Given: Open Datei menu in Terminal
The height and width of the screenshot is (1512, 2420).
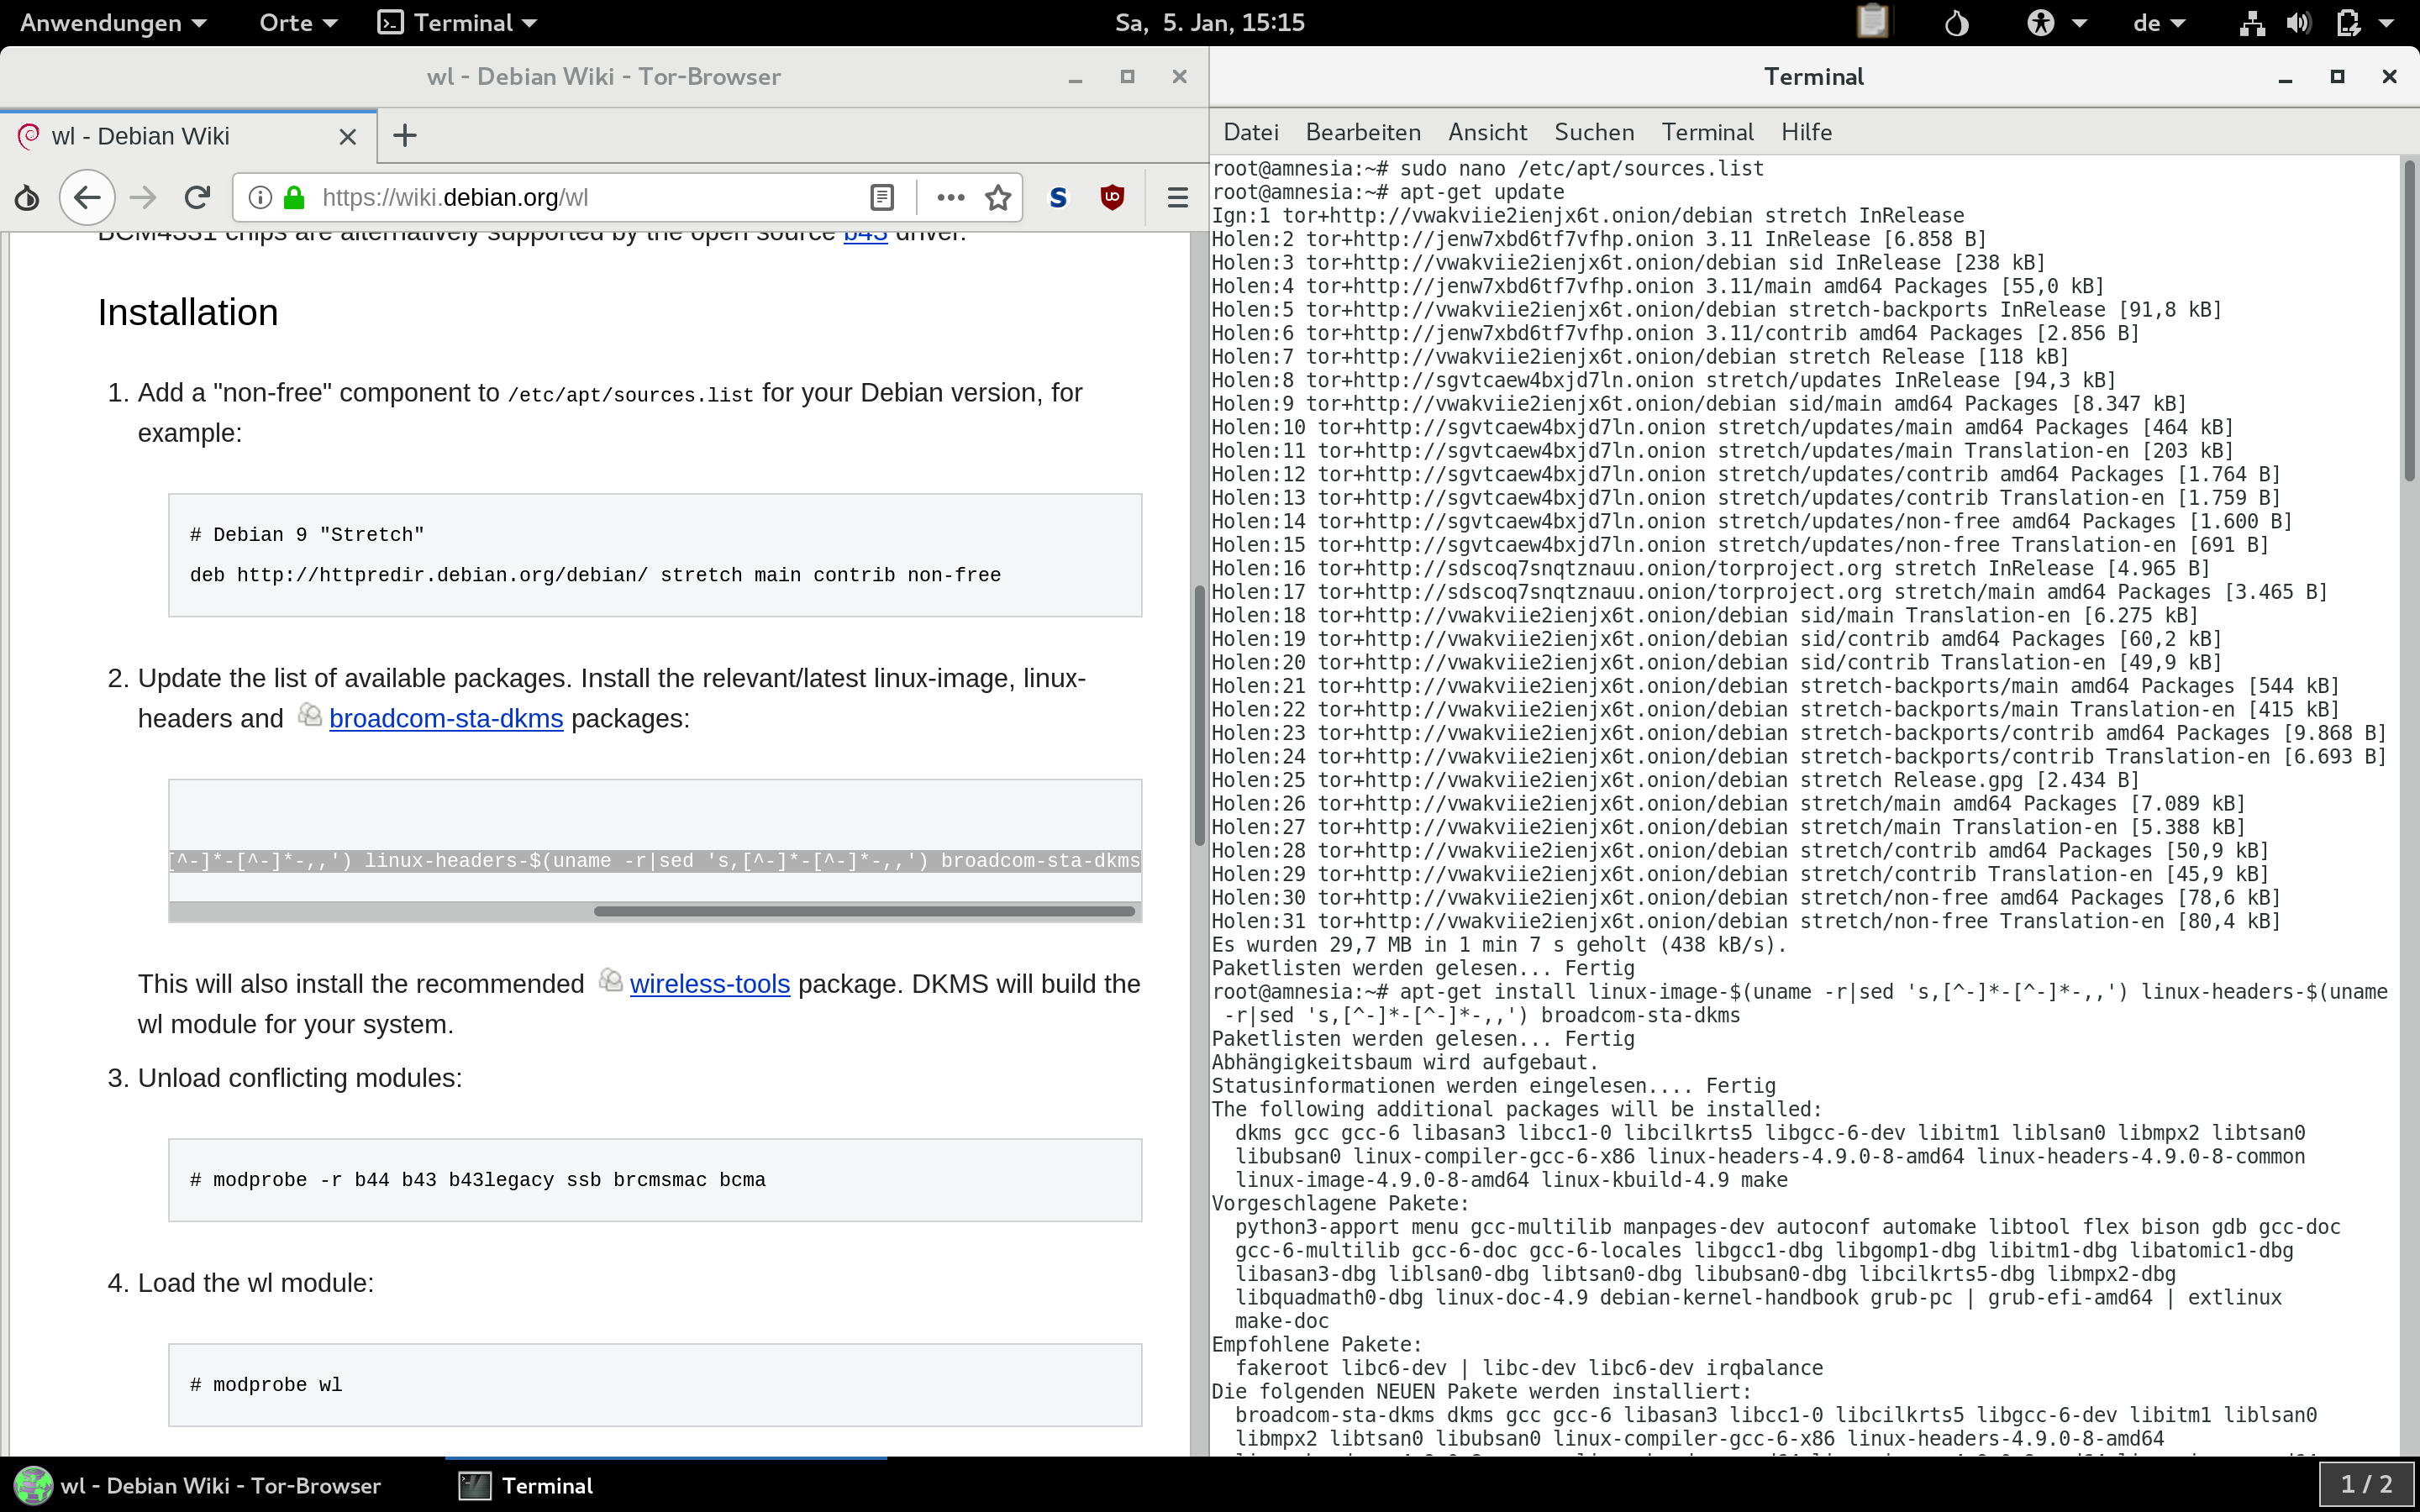Looking at the screenshot, I should point(1250,132).
